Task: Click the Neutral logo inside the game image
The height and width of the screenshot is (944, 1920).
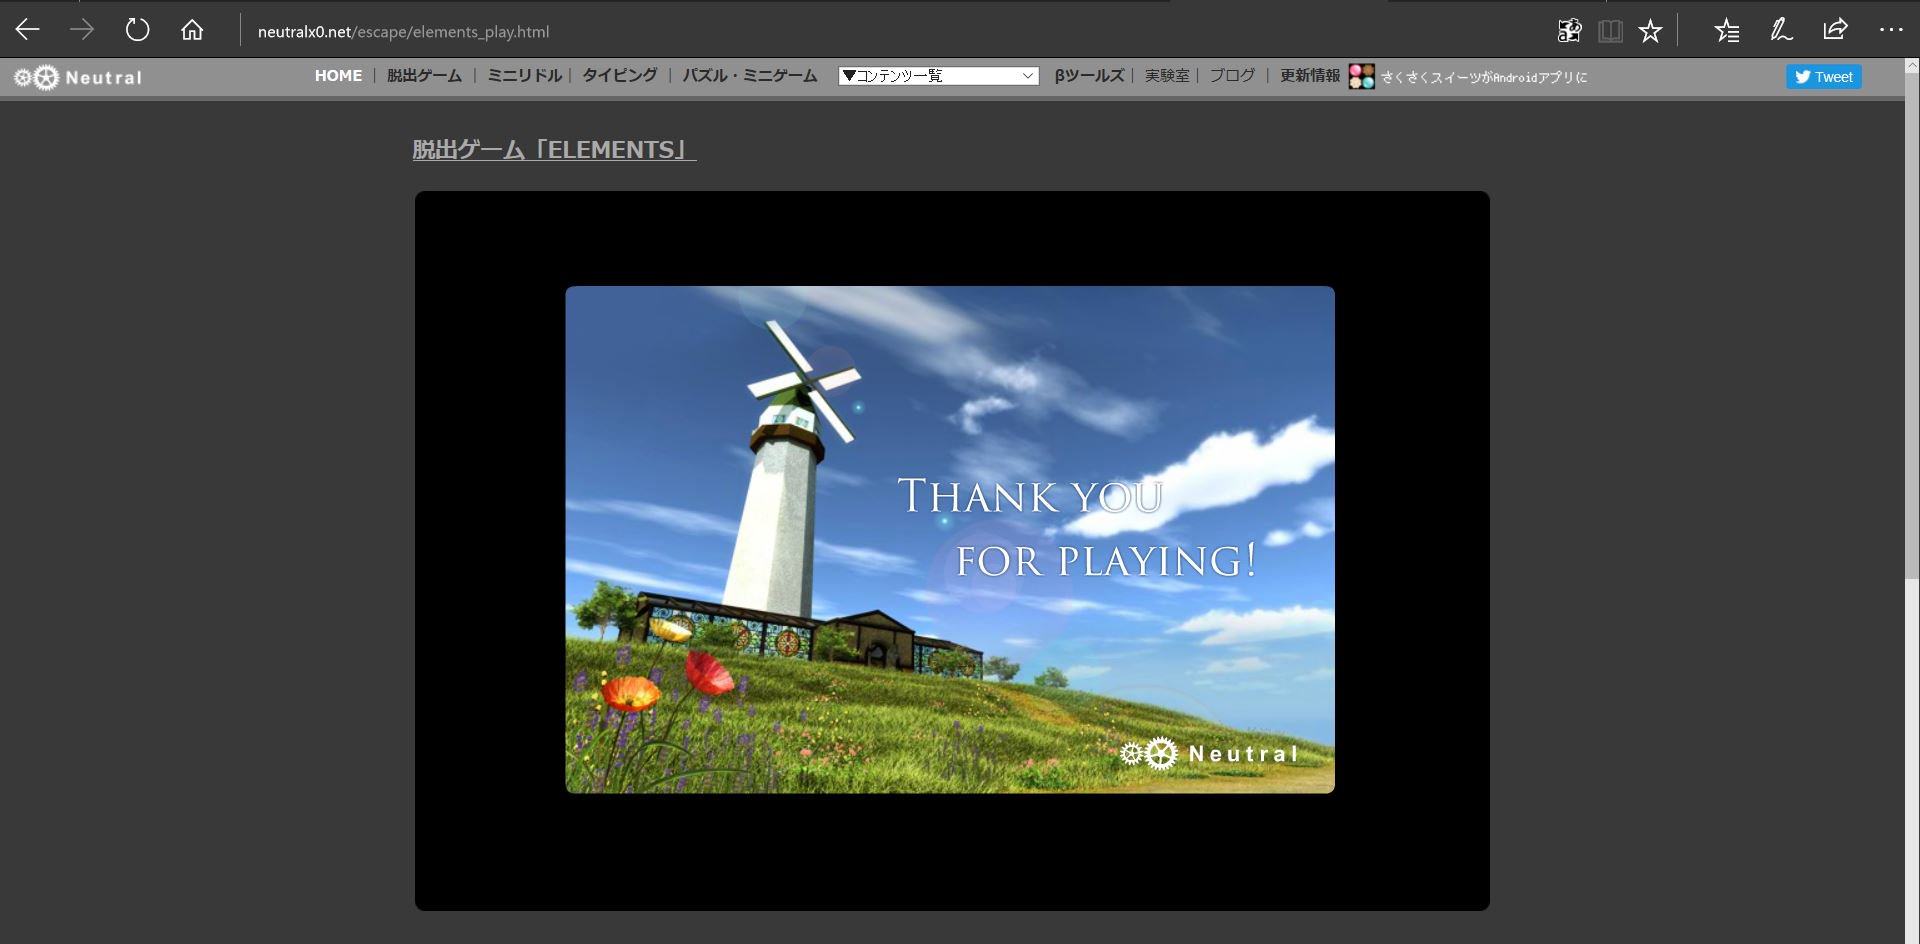Action: pos(1209,753)
